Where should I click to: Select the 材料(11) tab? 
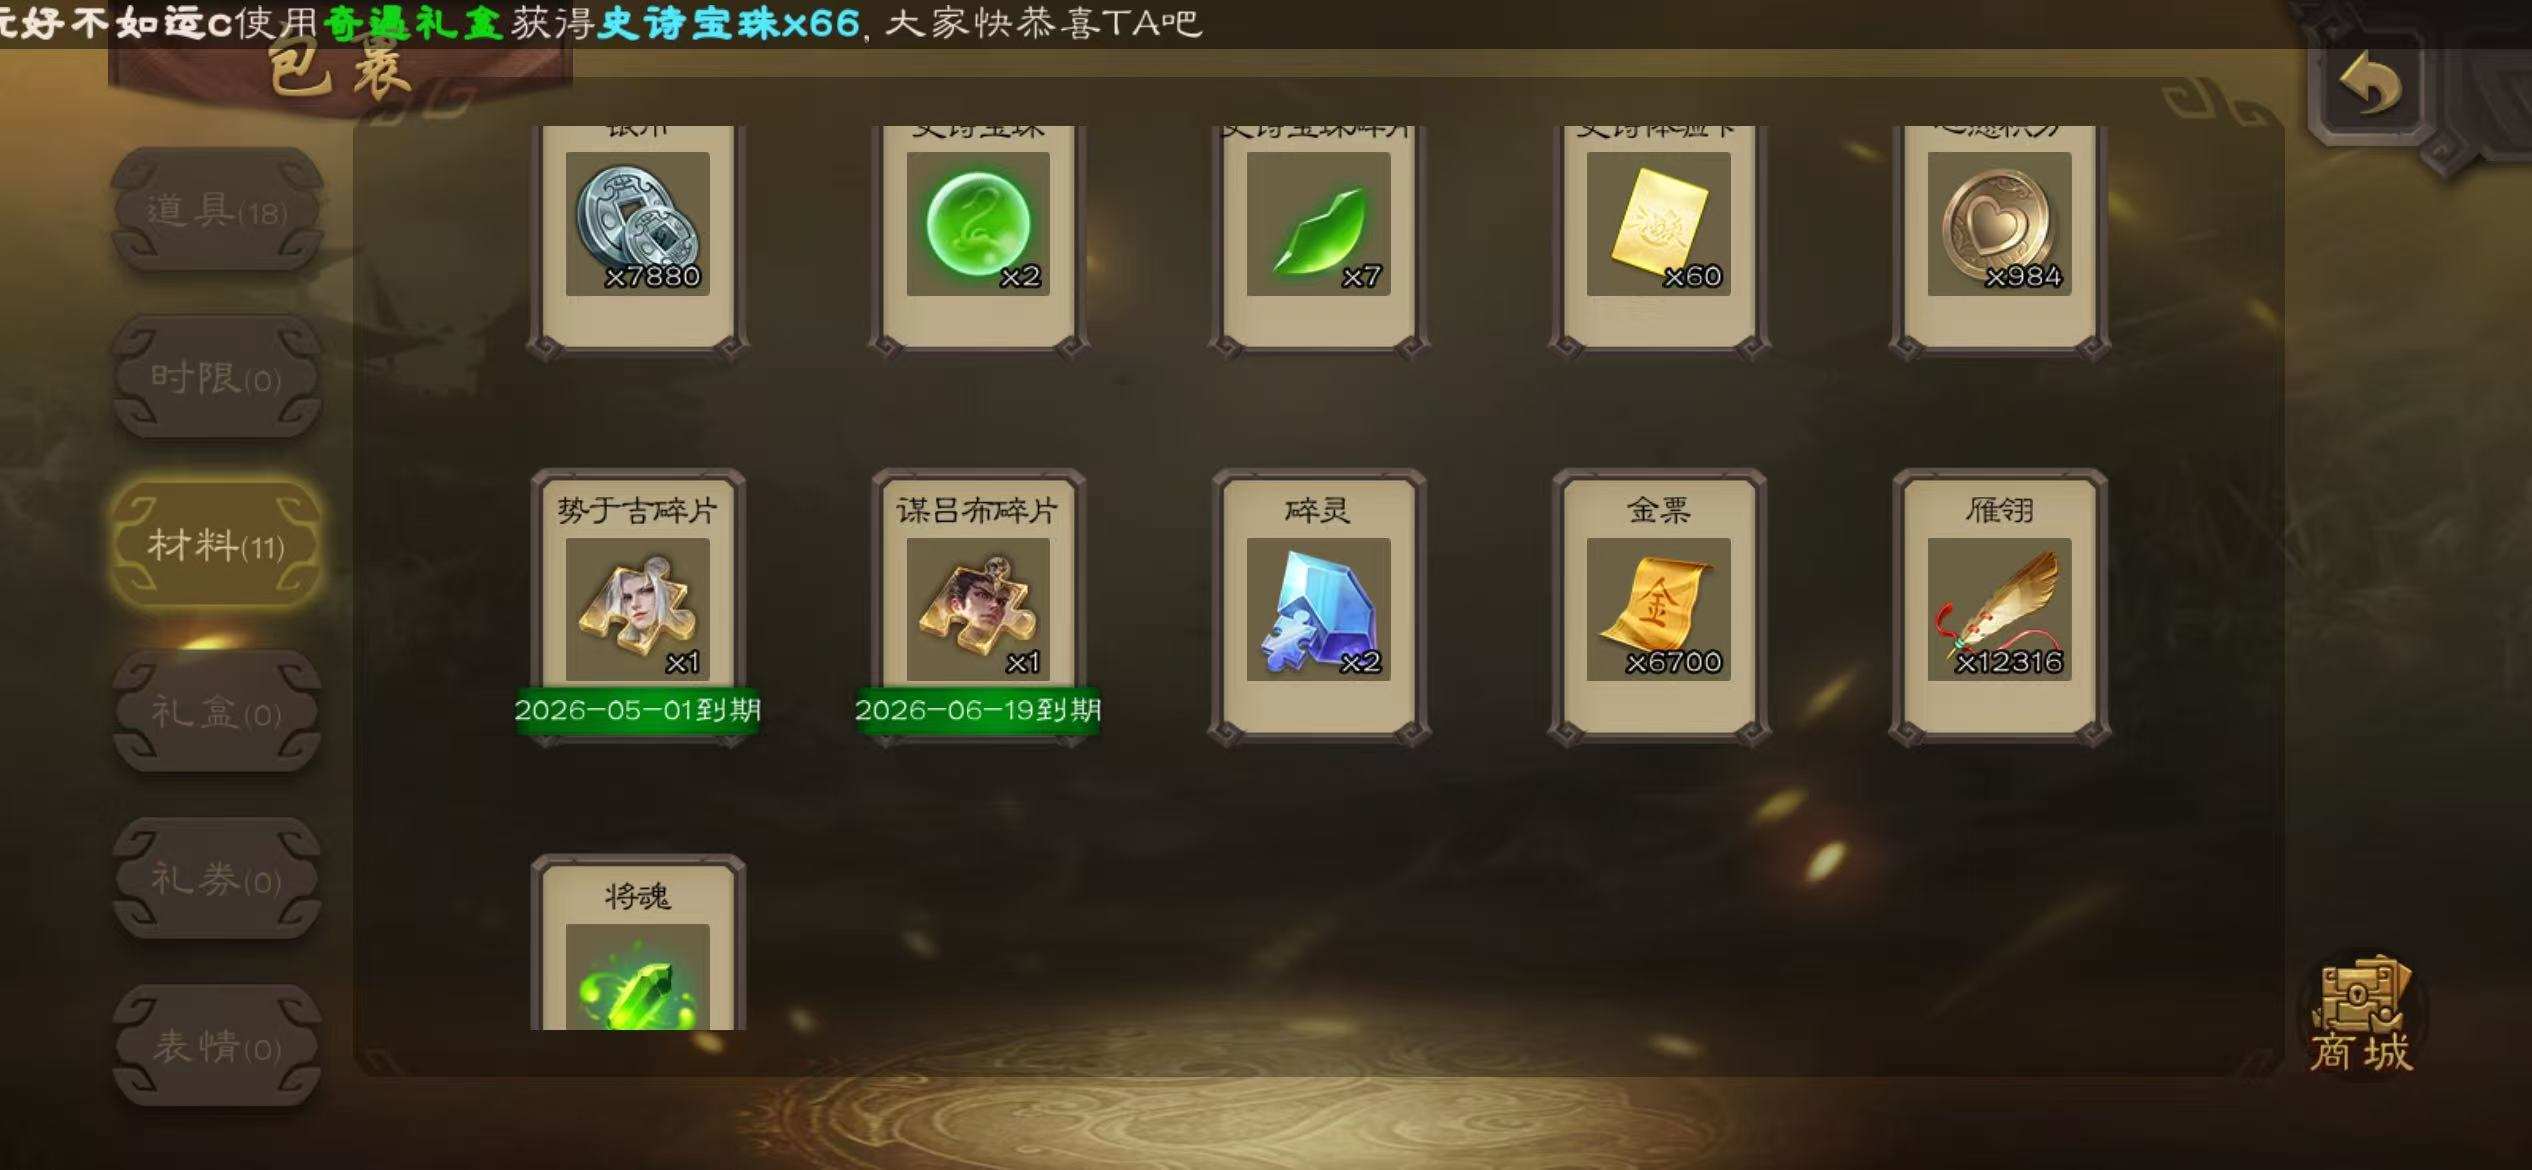(x=216, y=545)
